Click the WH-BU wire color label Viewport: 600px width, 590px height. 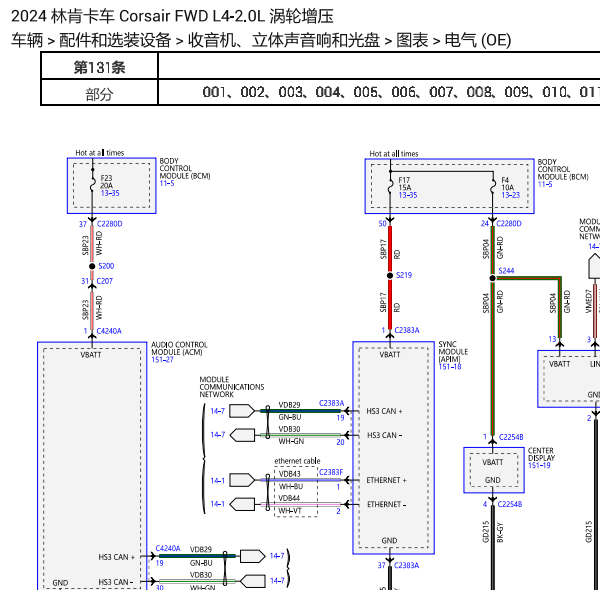(x=290, y=487)
